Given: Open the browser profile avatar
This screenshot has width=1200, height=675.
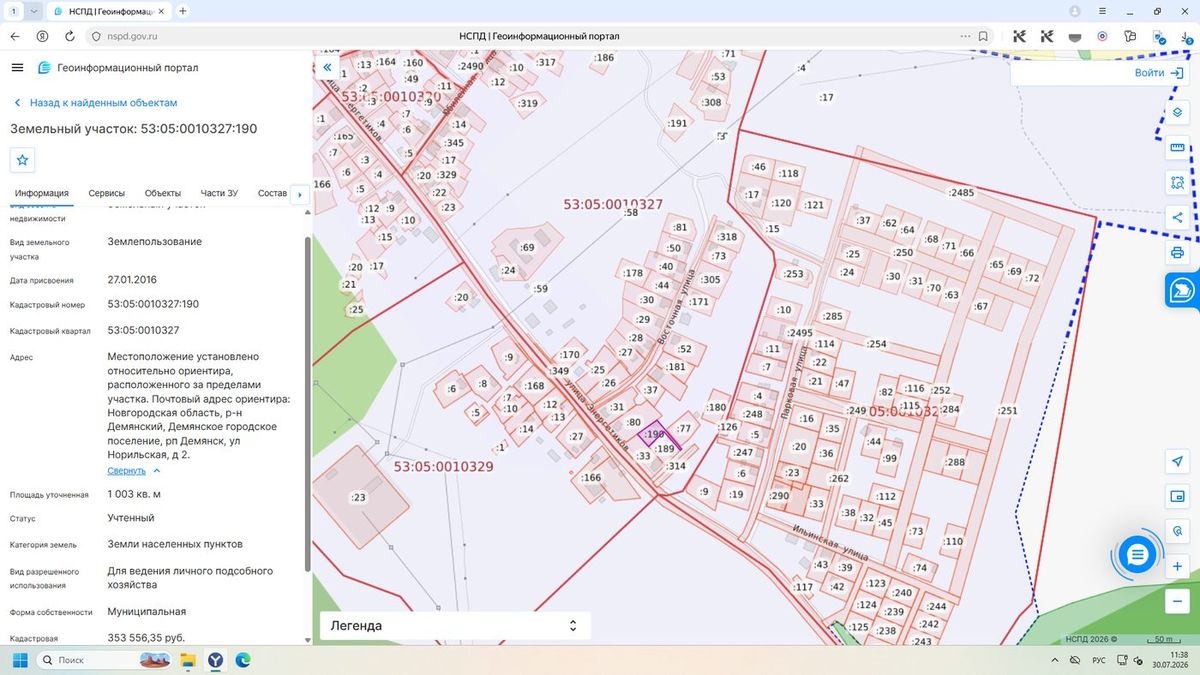Looking at the screenshot, I should pyautogui.click(x=1075, y=11).
